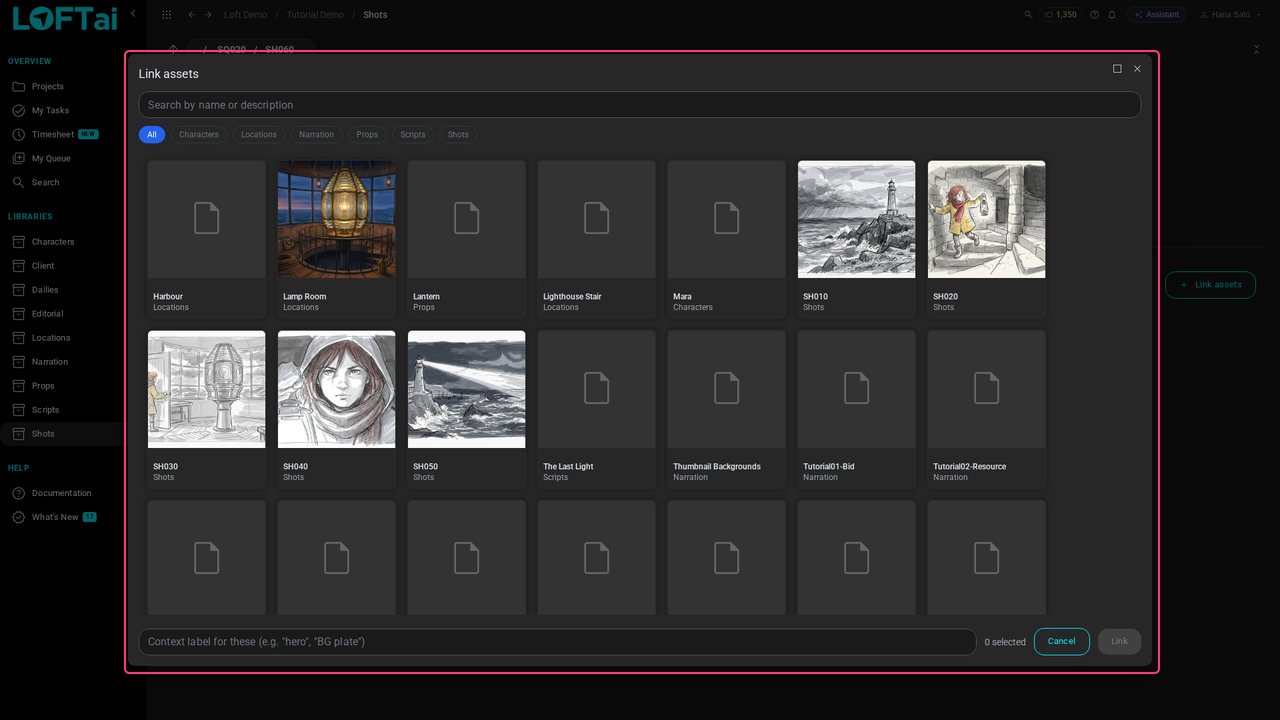Open Documentation under Help

tap(62, 493)
